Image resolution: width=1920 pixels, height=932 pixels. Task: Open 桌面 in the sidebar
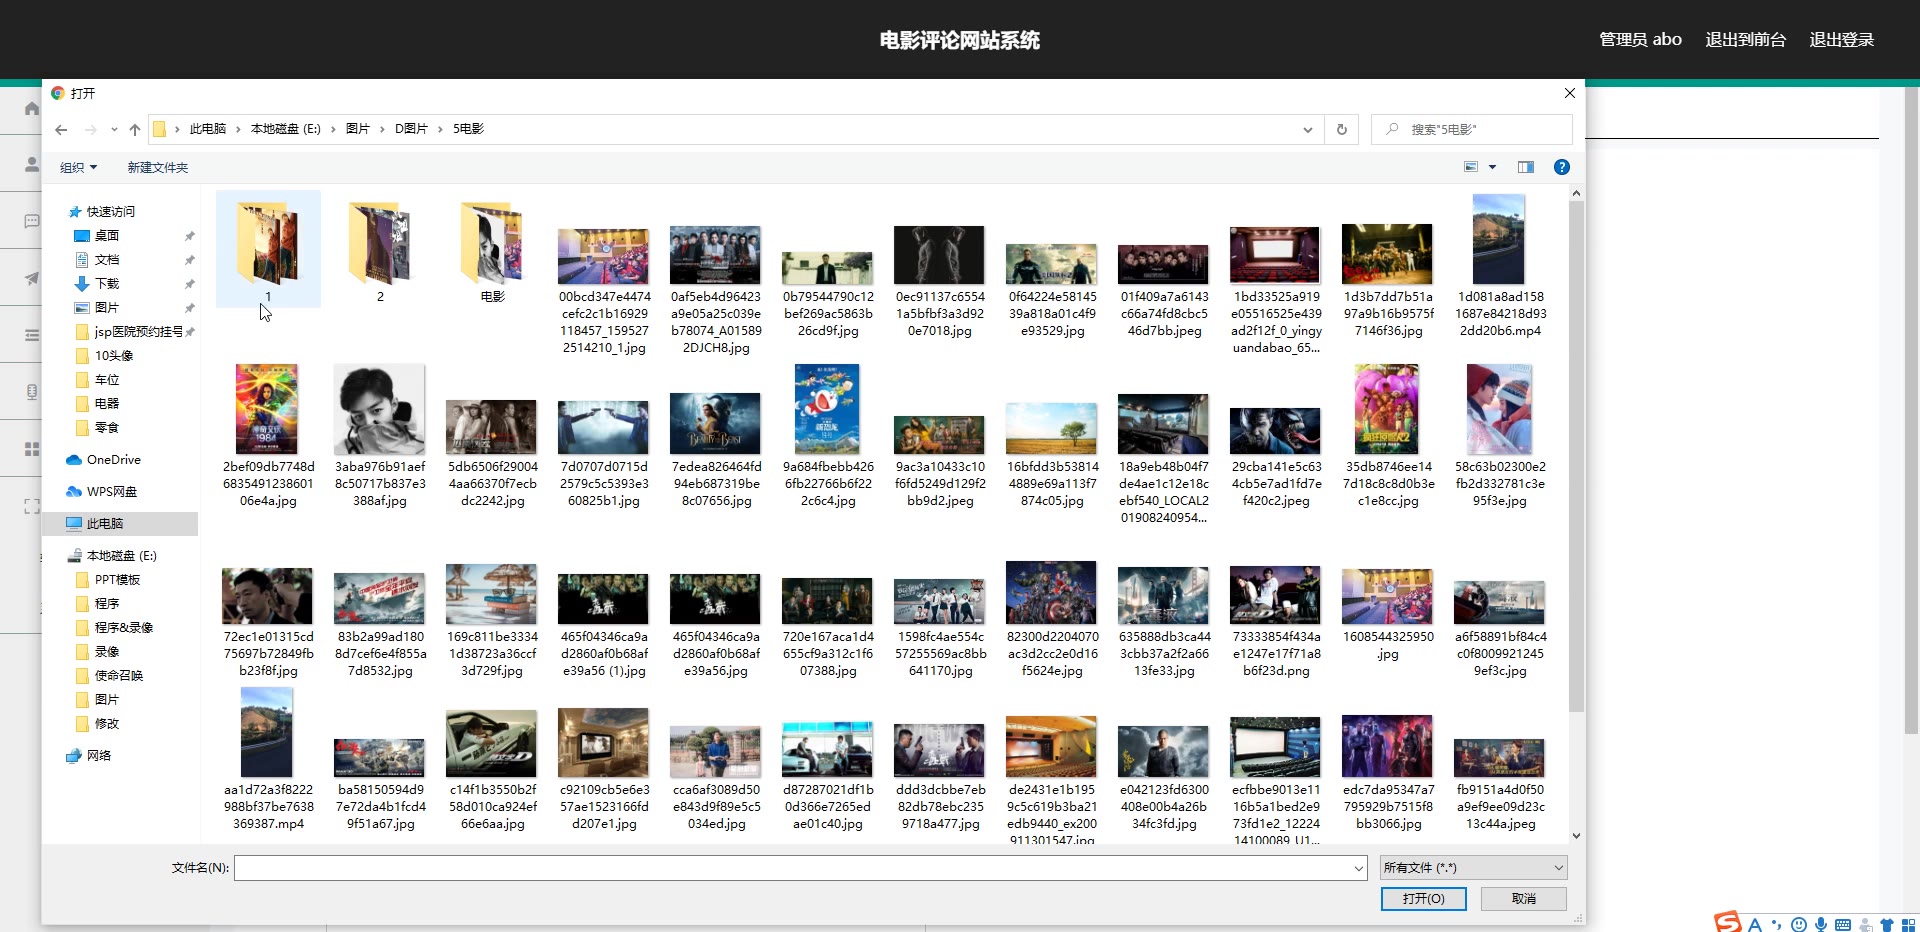coord(107,236)
